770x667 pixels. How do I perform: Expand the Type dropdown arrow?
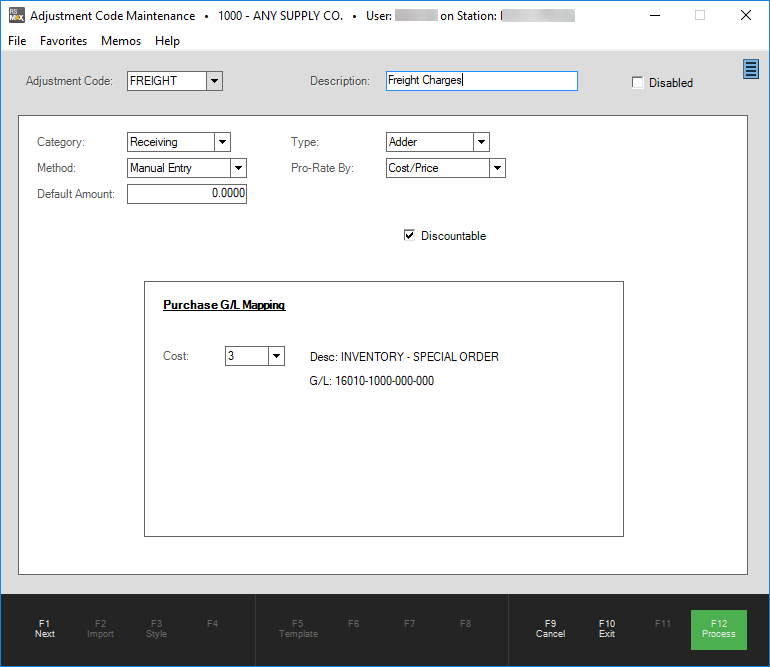[481, 142]
